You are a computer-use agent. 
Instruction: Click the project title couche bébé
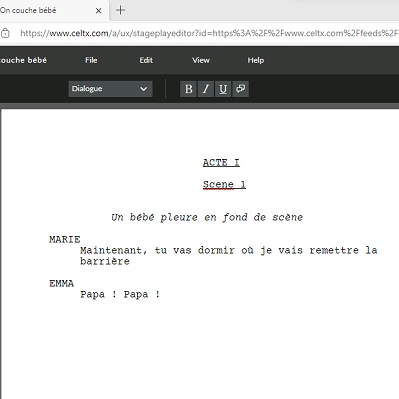tap(23, 60)
